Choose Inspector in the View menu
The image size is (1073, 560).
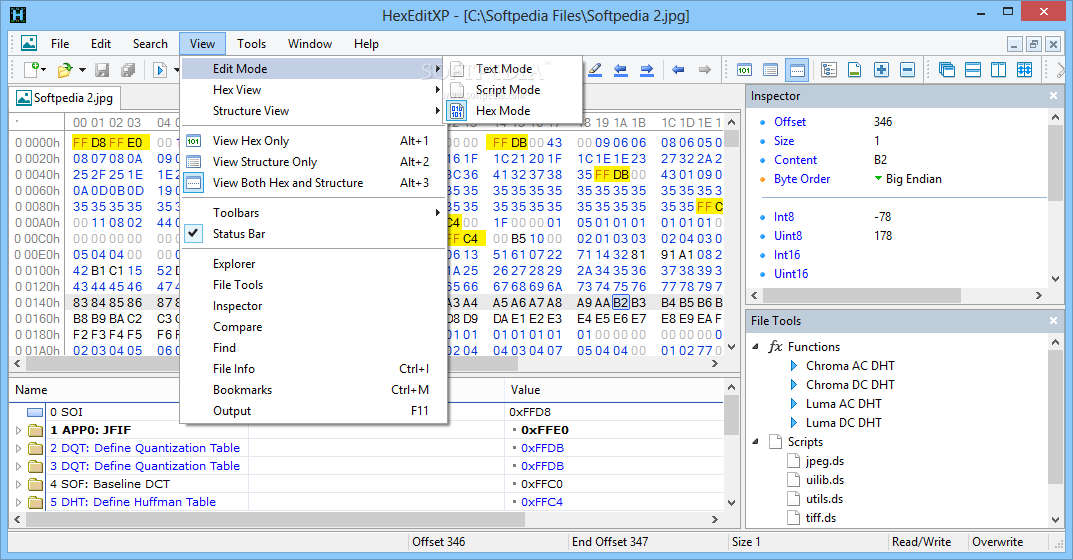[313, 306]
